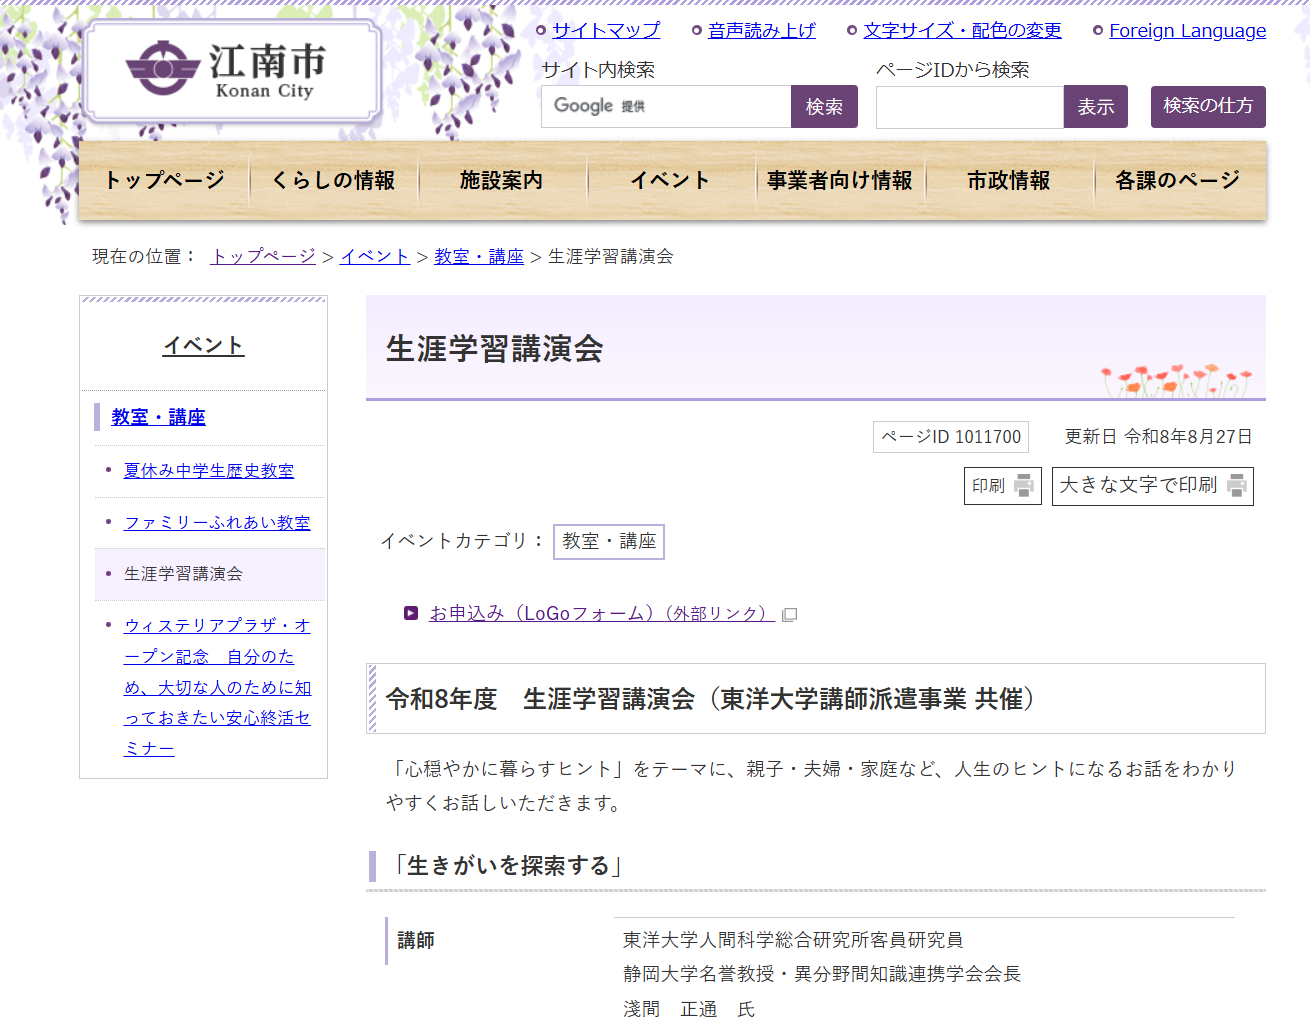The height and width of the screenshot is (1034, 1310).
Task: Select 施設案内 in main navigation
Action: [x=501, y=180]
